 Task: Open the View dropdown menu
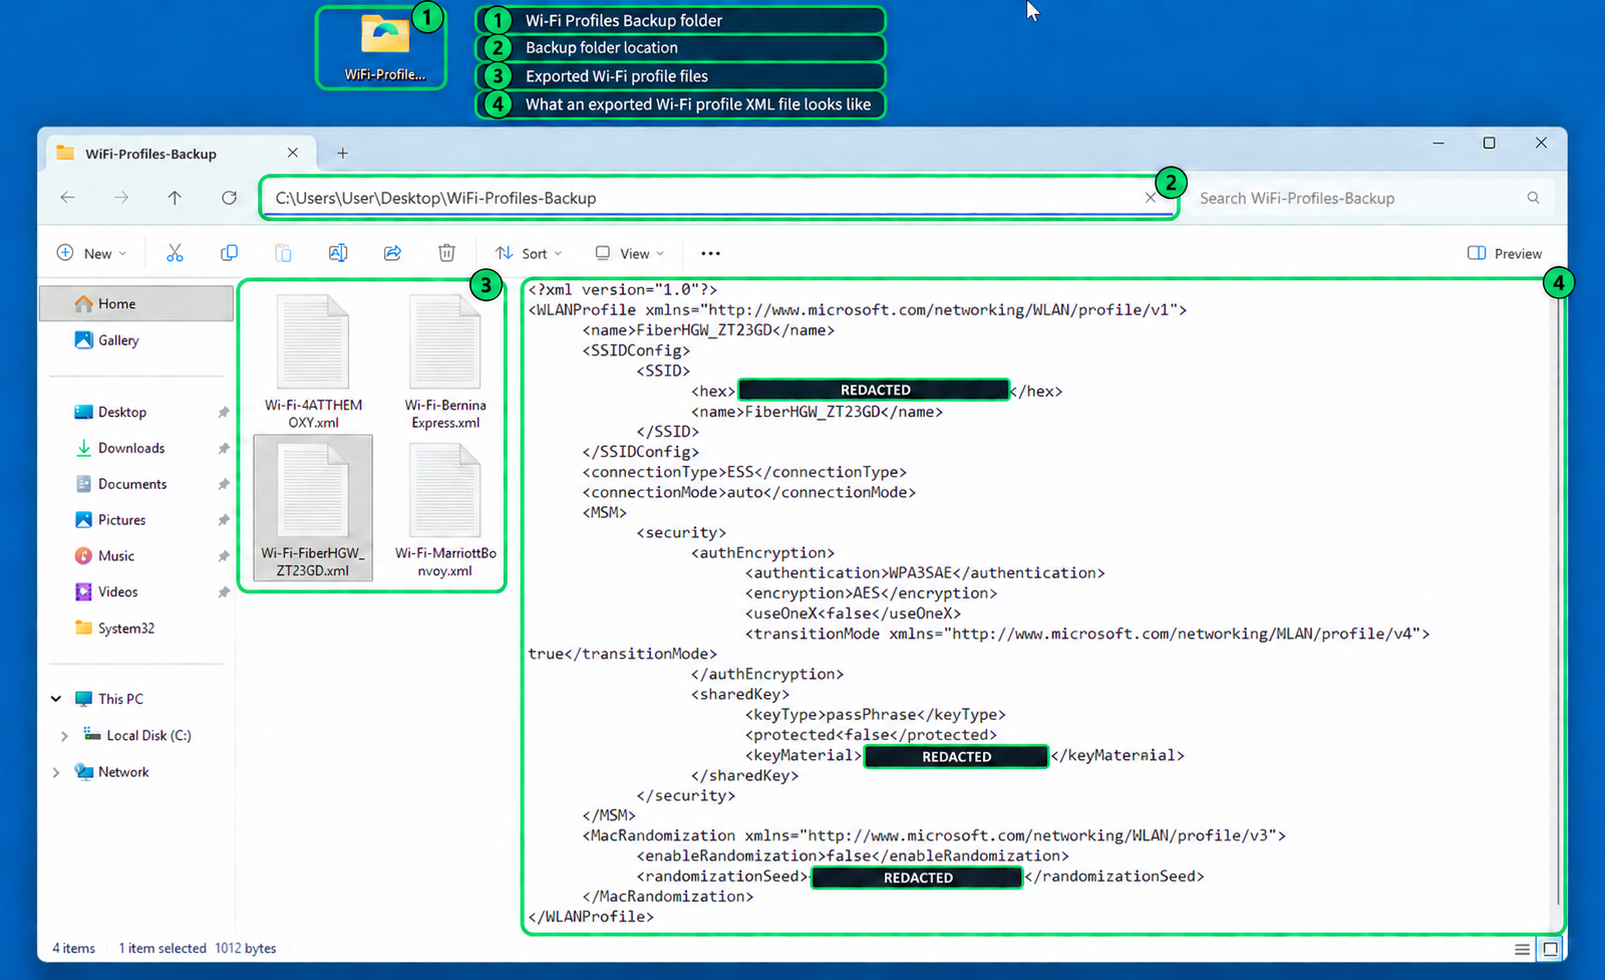tap(629, 253)
